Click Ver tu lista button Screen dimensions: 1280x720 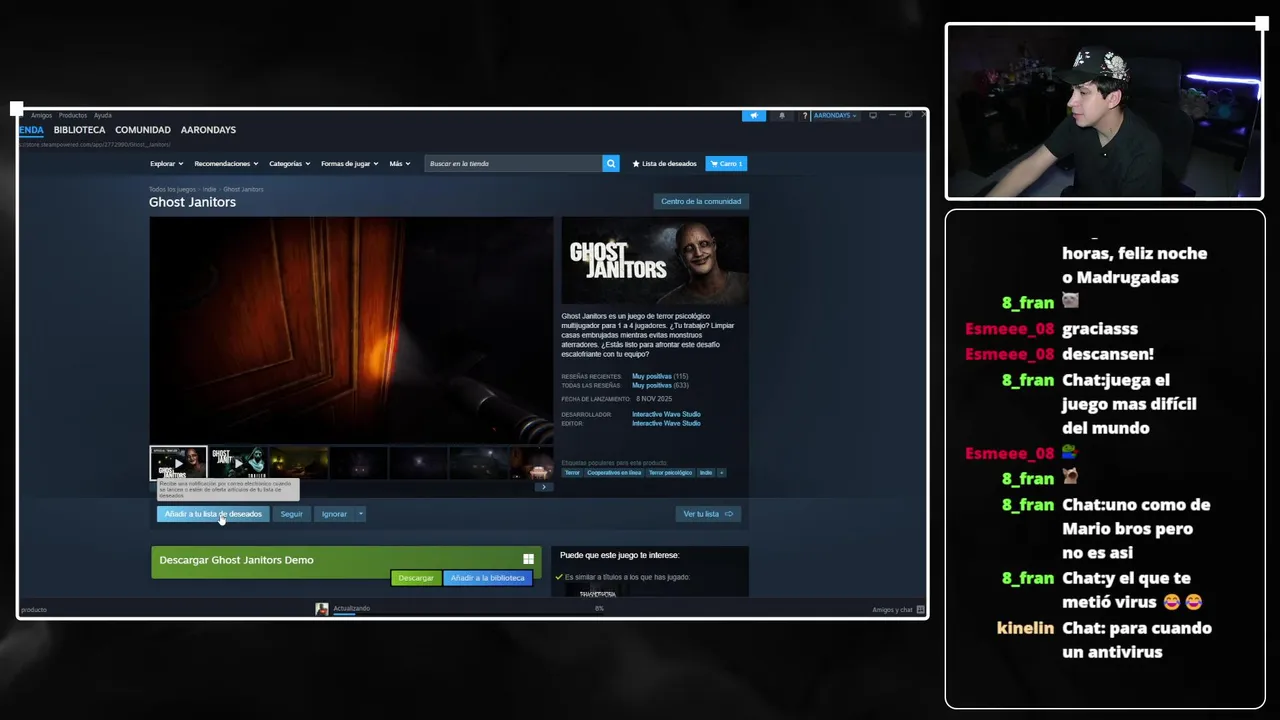708,514
